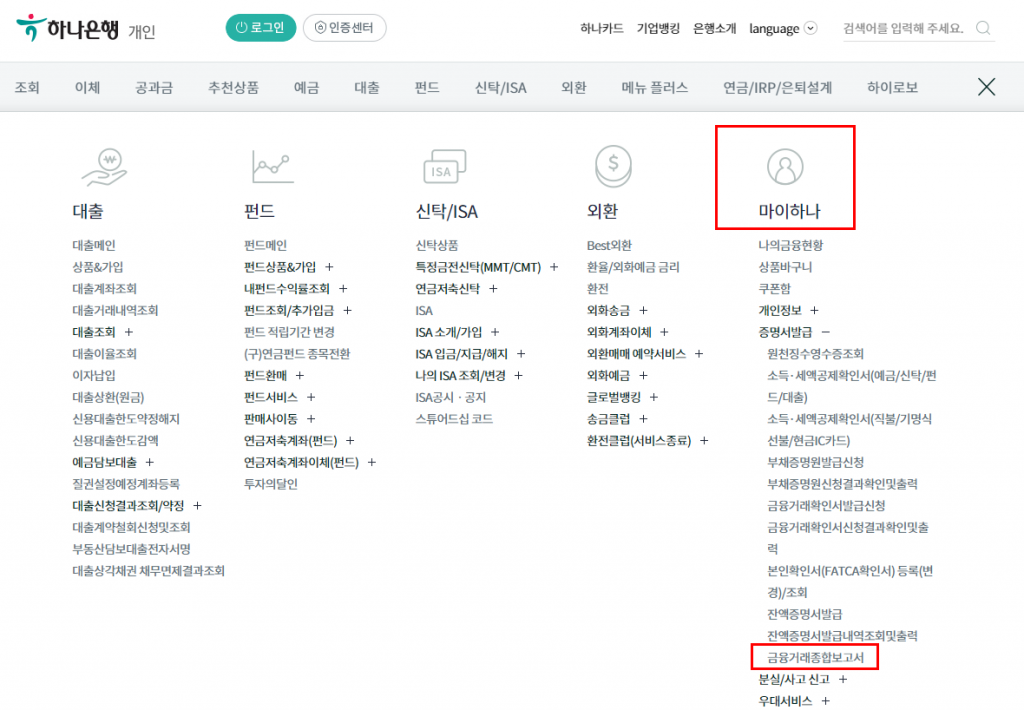Open 투자의달인 link
1024x710 pixels.
tap(270, 484)
